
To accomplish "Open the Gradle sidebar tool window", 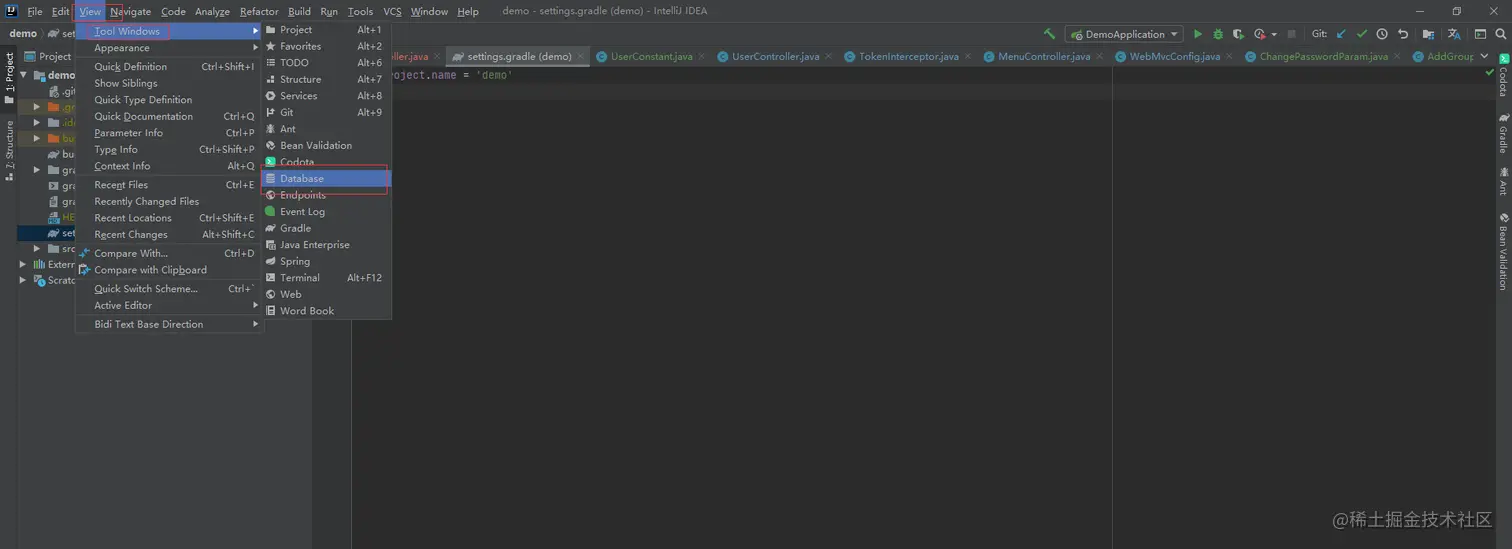I will click(1503, 133).
